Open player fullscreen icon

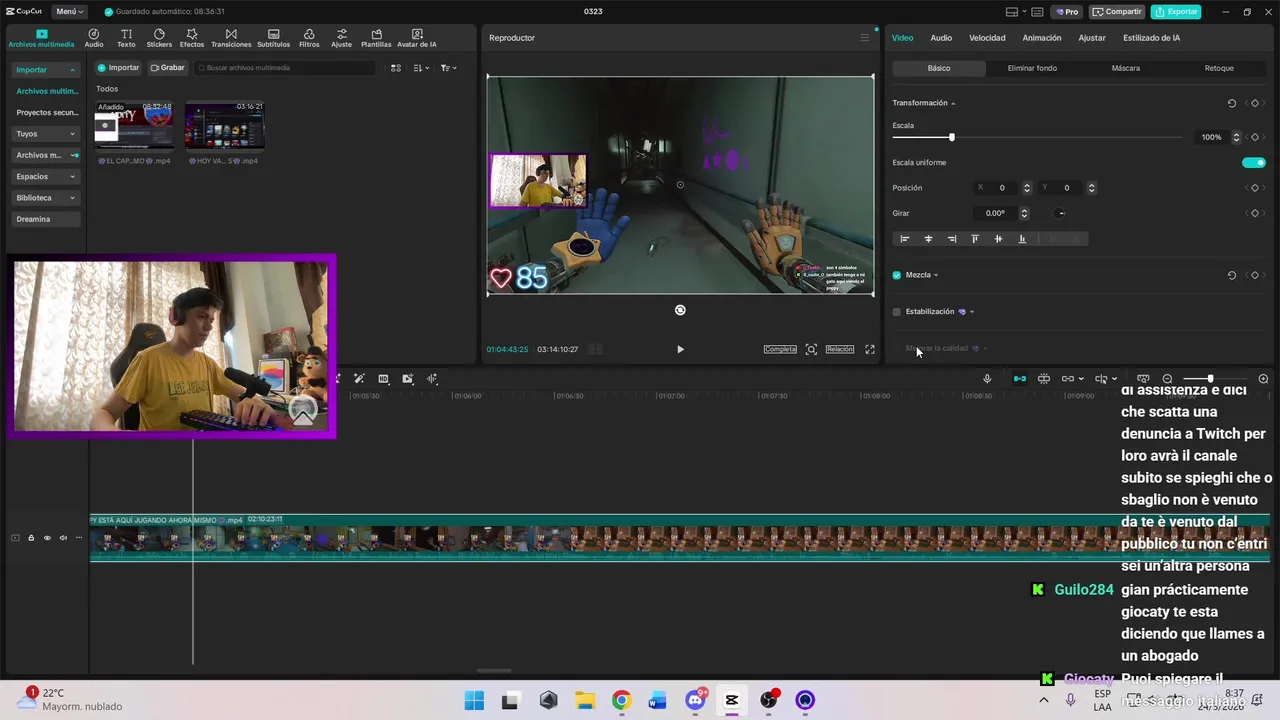(870, 349)
